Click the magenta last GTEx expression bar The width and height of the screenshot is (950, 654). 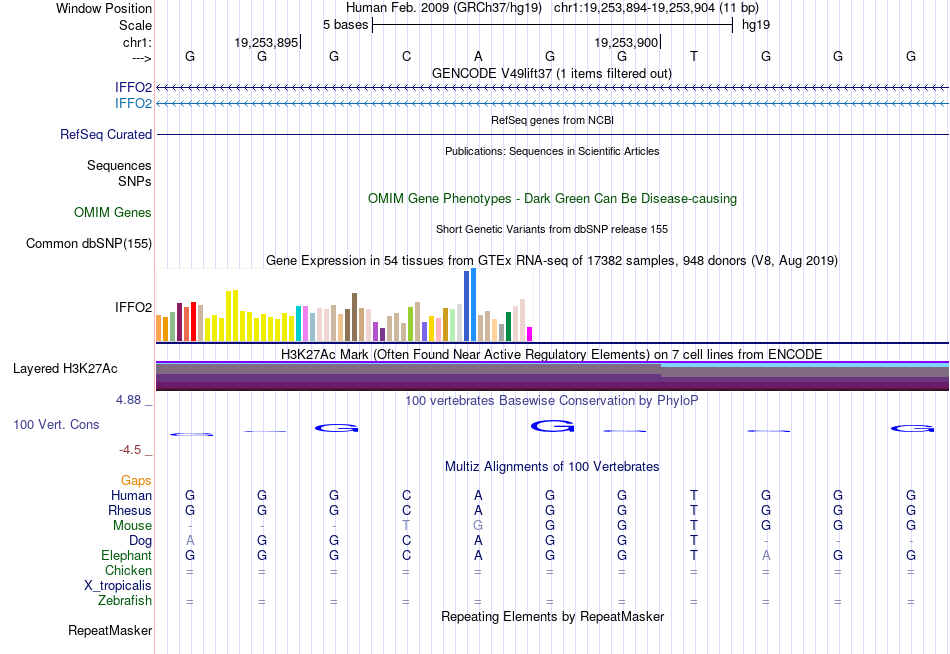pos(530,334)
